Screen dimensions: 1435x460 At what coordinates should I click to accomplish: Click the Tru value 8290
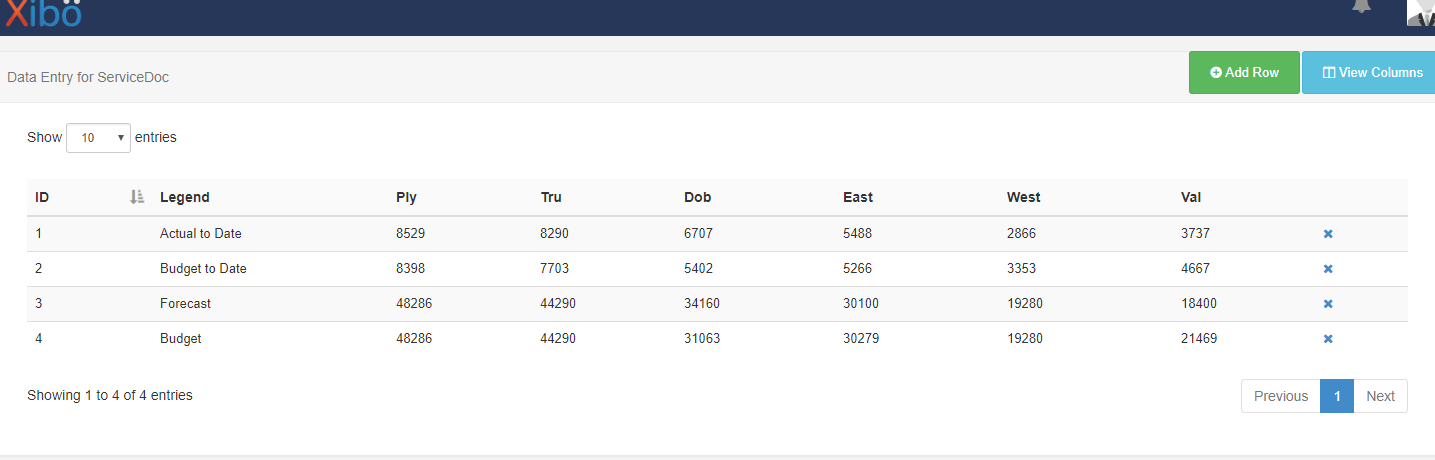click(555, 234)
